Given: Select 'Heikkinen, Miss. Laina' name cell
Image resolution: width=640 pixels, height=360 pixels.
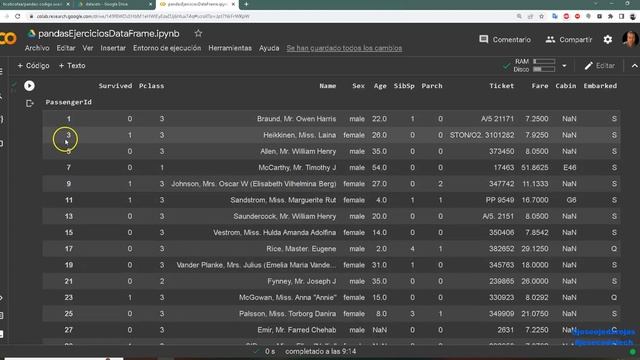Looking at the screenshot, I should 300,135.
